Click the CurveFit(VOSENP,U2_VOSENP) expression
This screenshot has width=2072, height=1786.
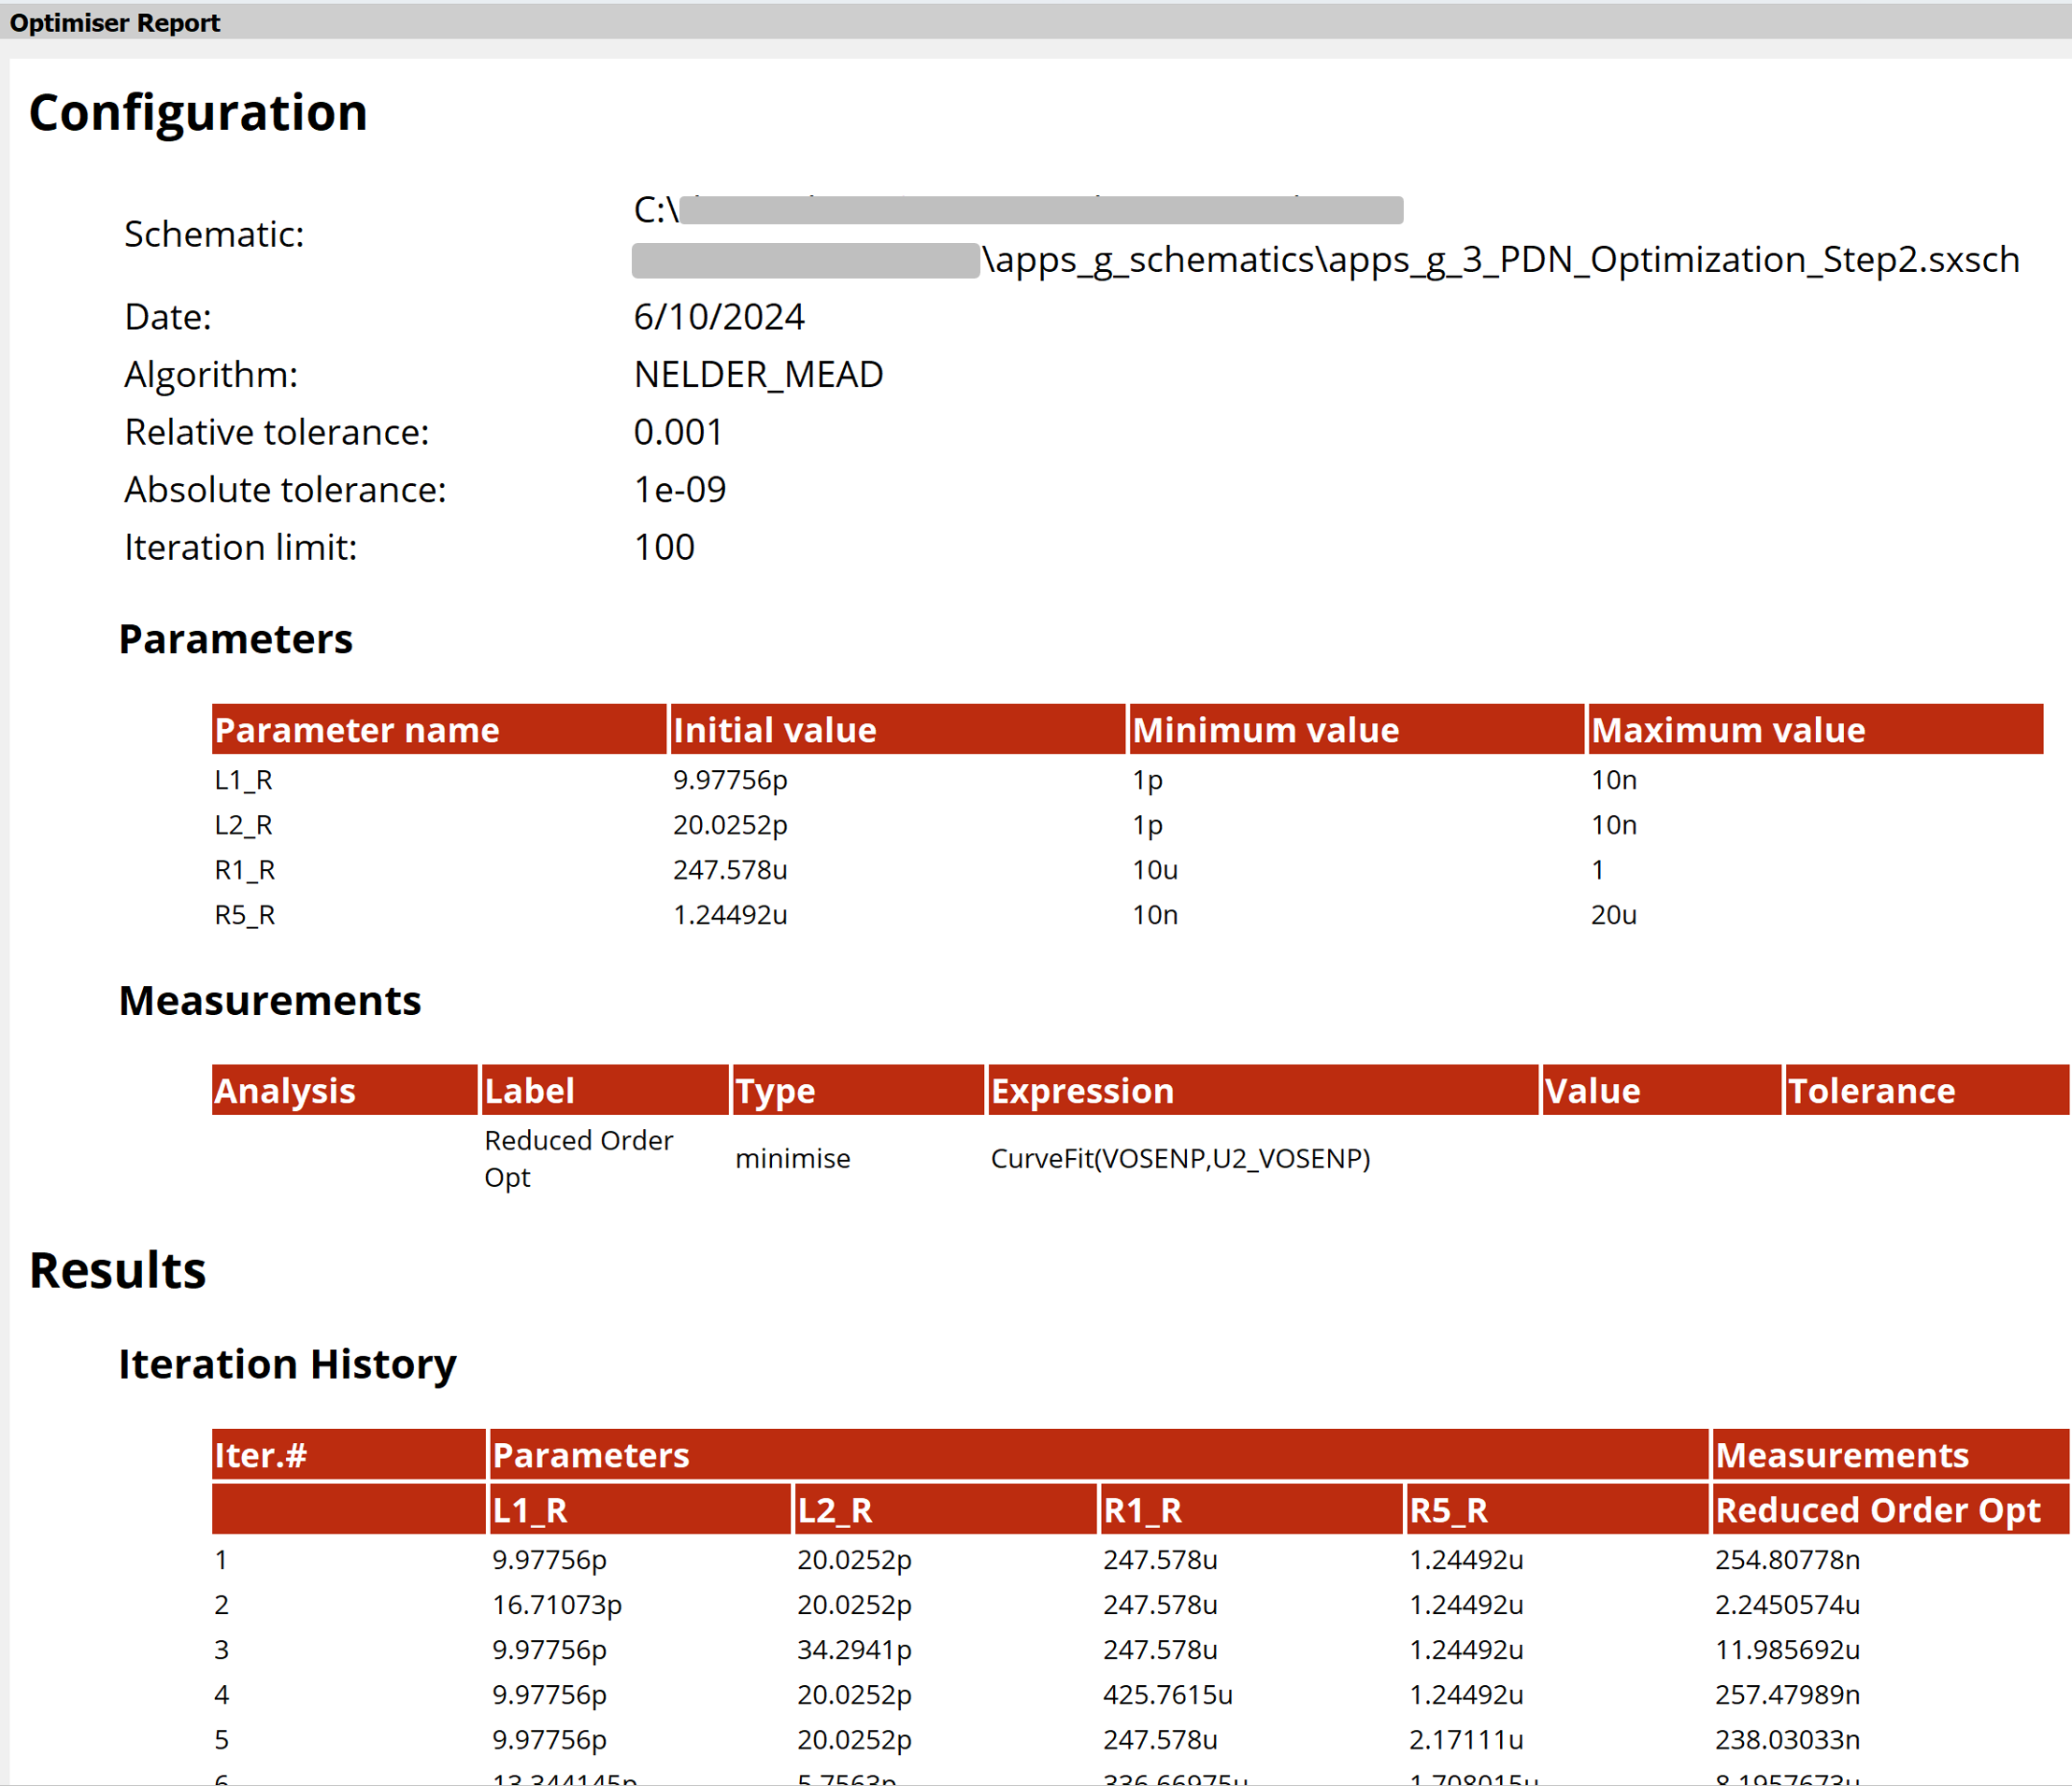click(1180, 1158)
